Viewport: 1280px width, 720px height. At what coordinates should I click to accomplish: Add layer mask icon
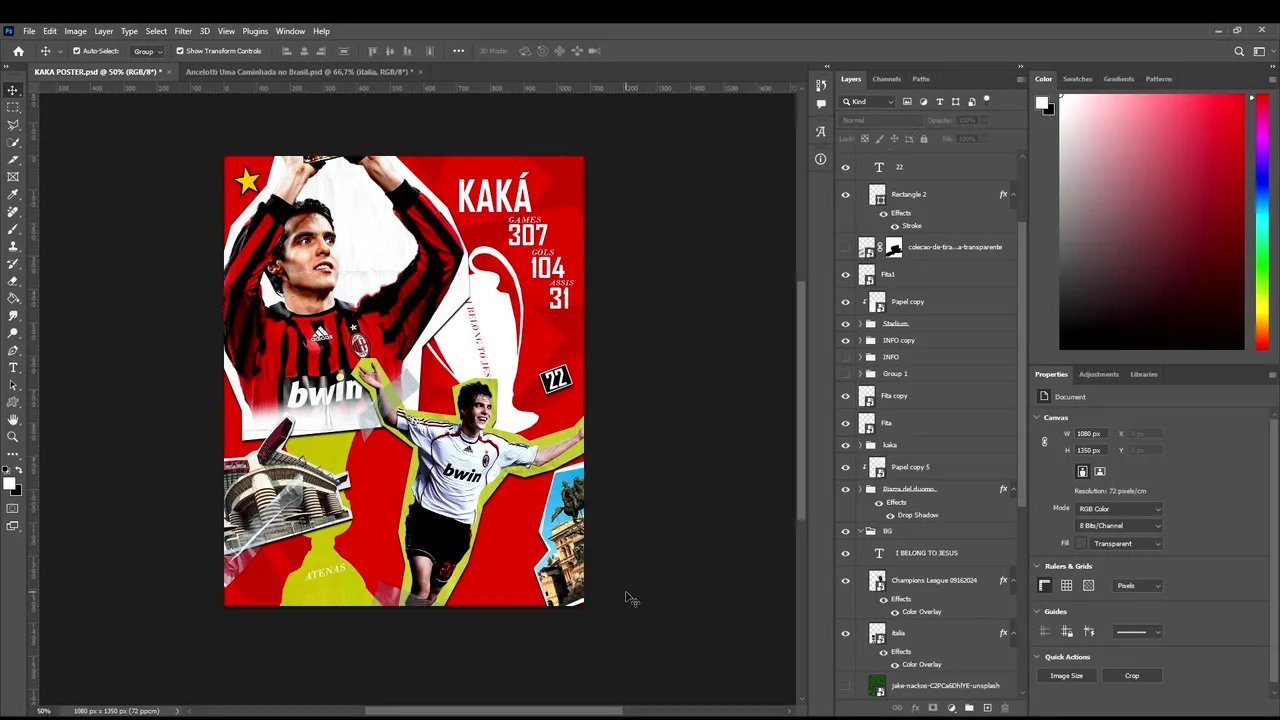(x=933, y=708)
